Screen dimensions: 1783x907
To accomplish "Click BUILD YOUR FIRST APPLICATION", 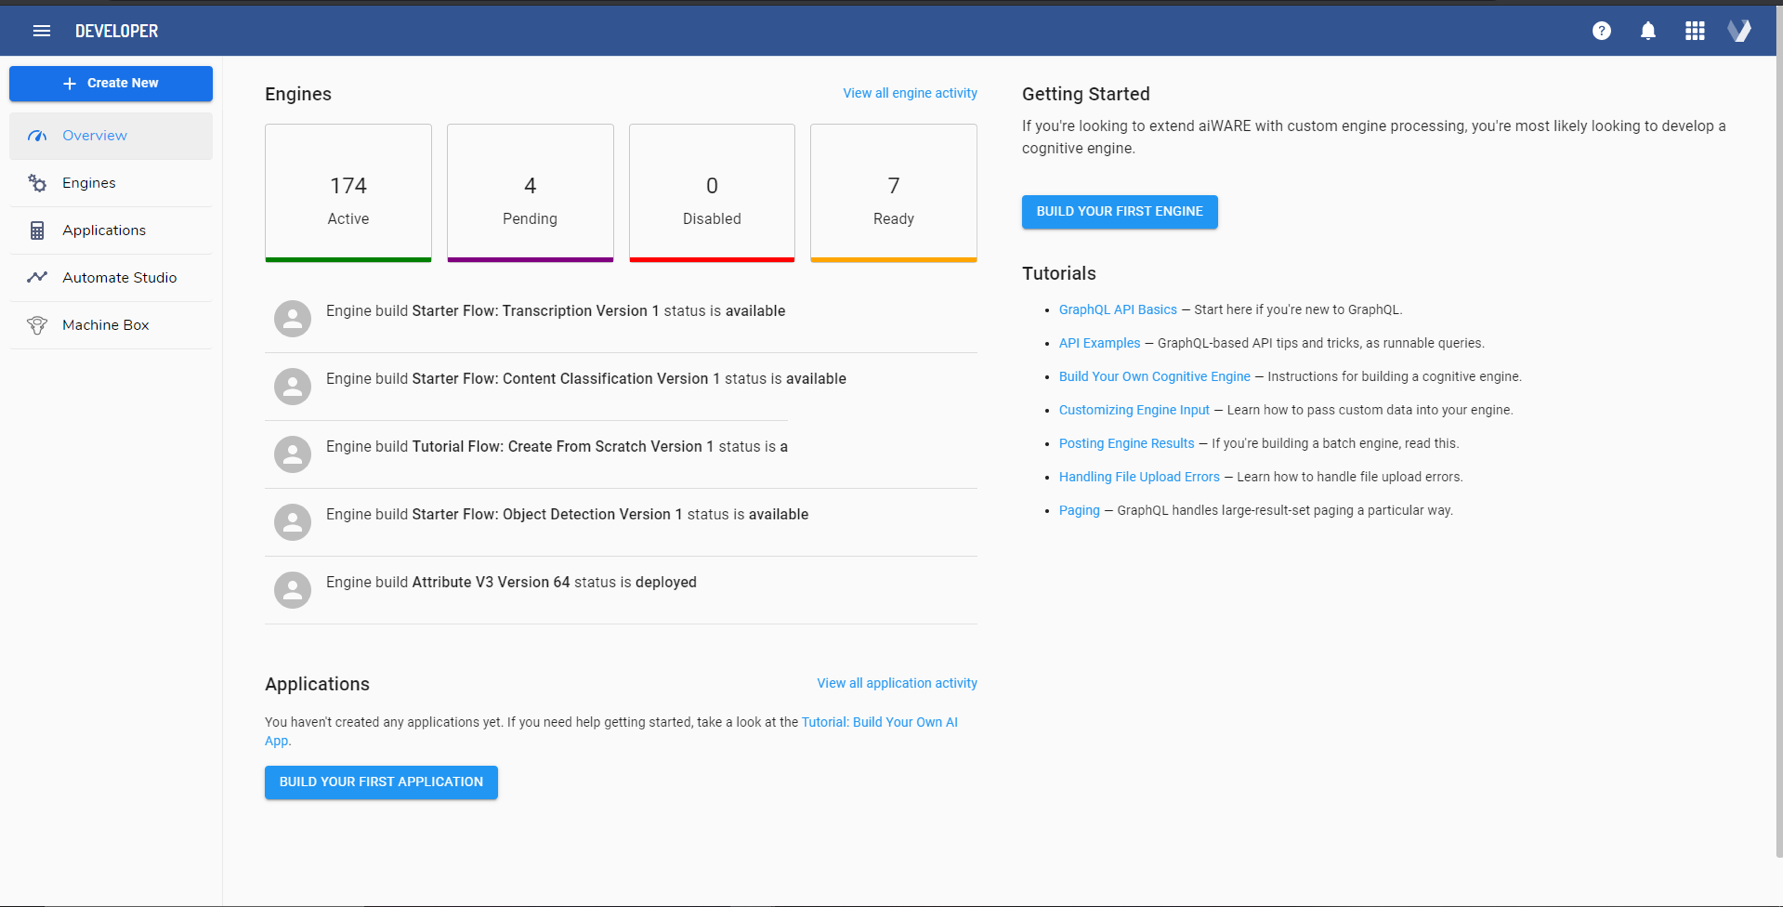I will point(381,782).
